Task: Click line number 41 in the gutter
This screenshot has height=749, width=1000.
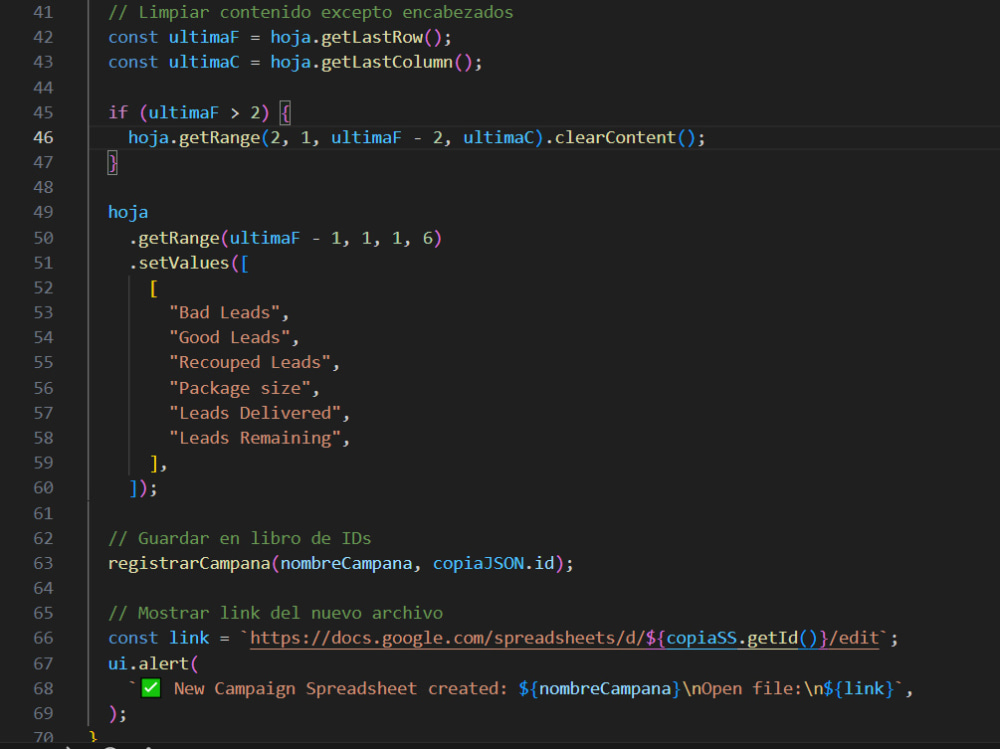Action: 43,13
